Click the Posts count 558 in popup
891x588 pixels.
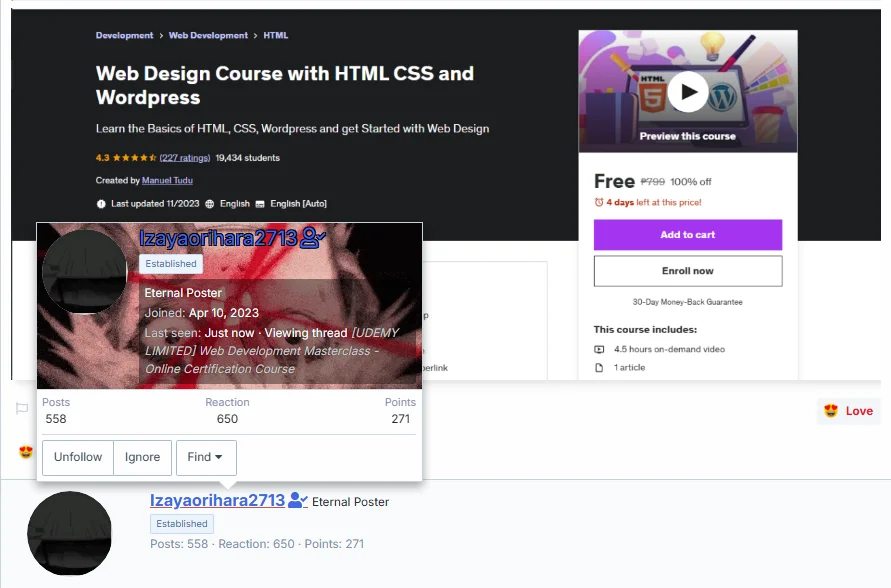click(56, 419)
